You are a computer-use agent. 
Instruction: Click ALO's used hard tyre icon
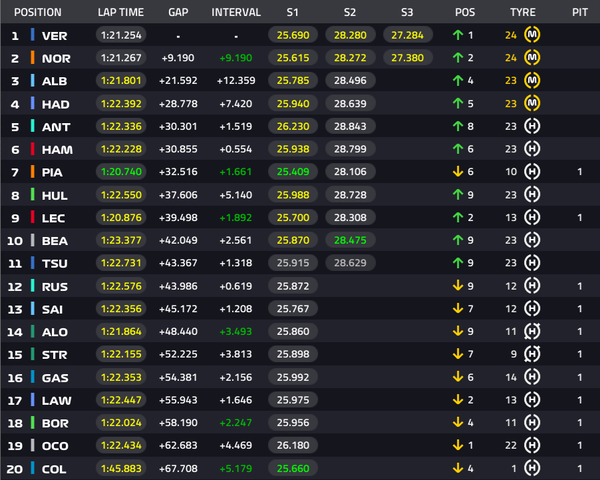pyautogui.click(x=532, y=331)
